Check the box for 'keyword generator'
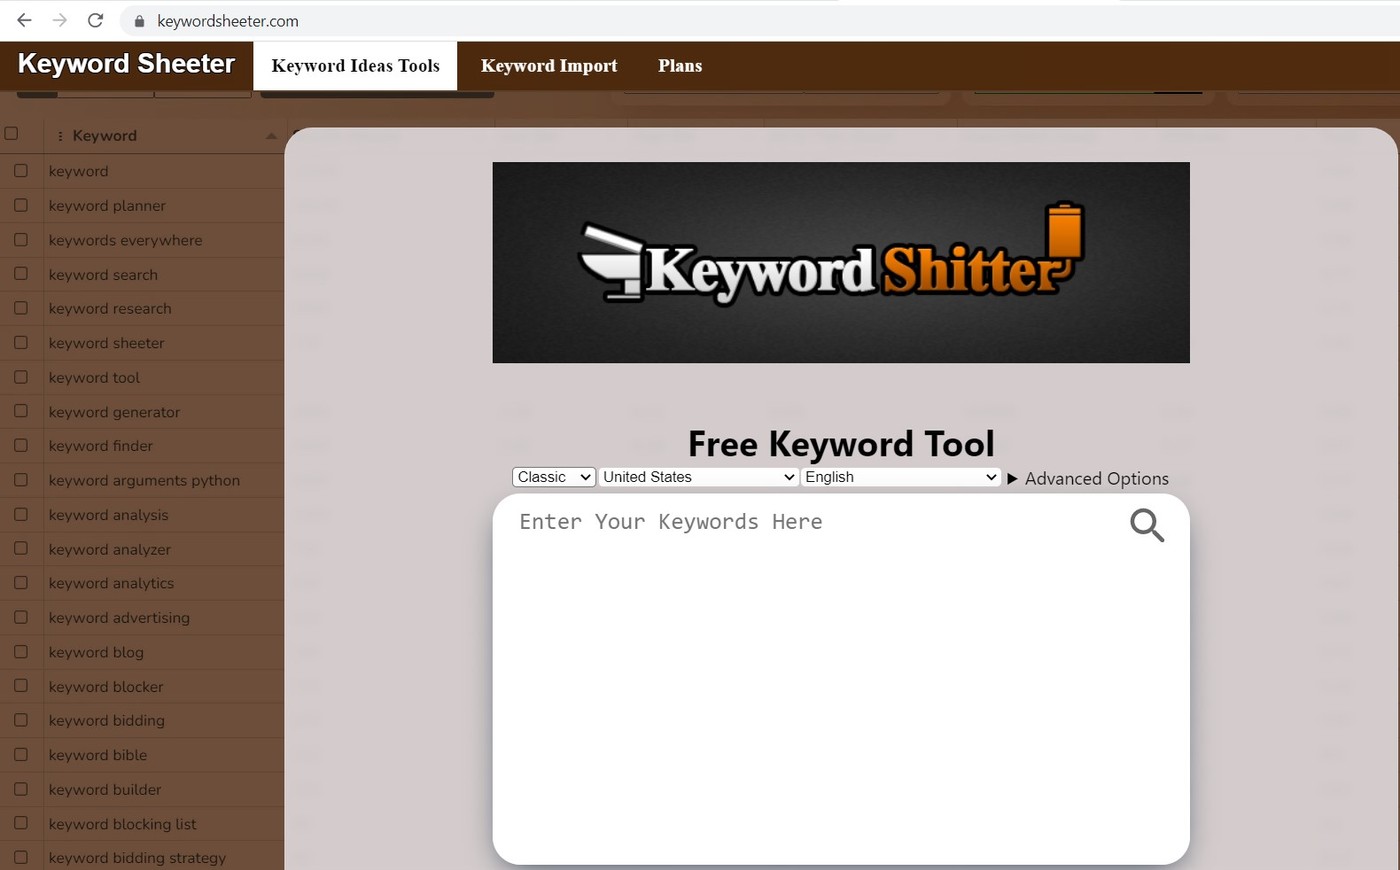The image size is (1400, 870). (21, 411)
